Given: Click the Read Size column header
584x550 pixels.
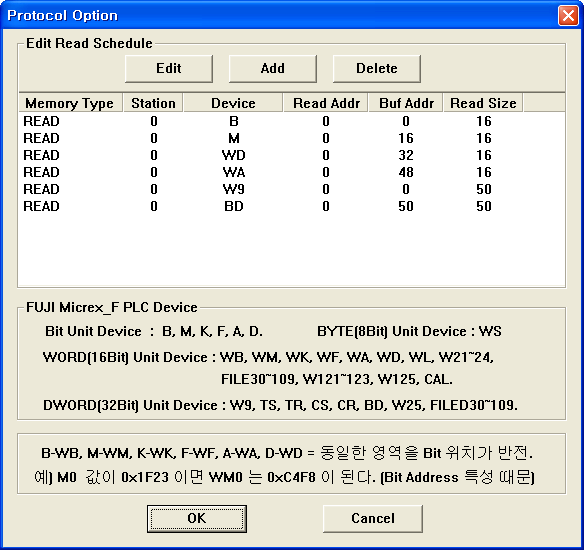Looking at the screenshot, I should (483, 103).
